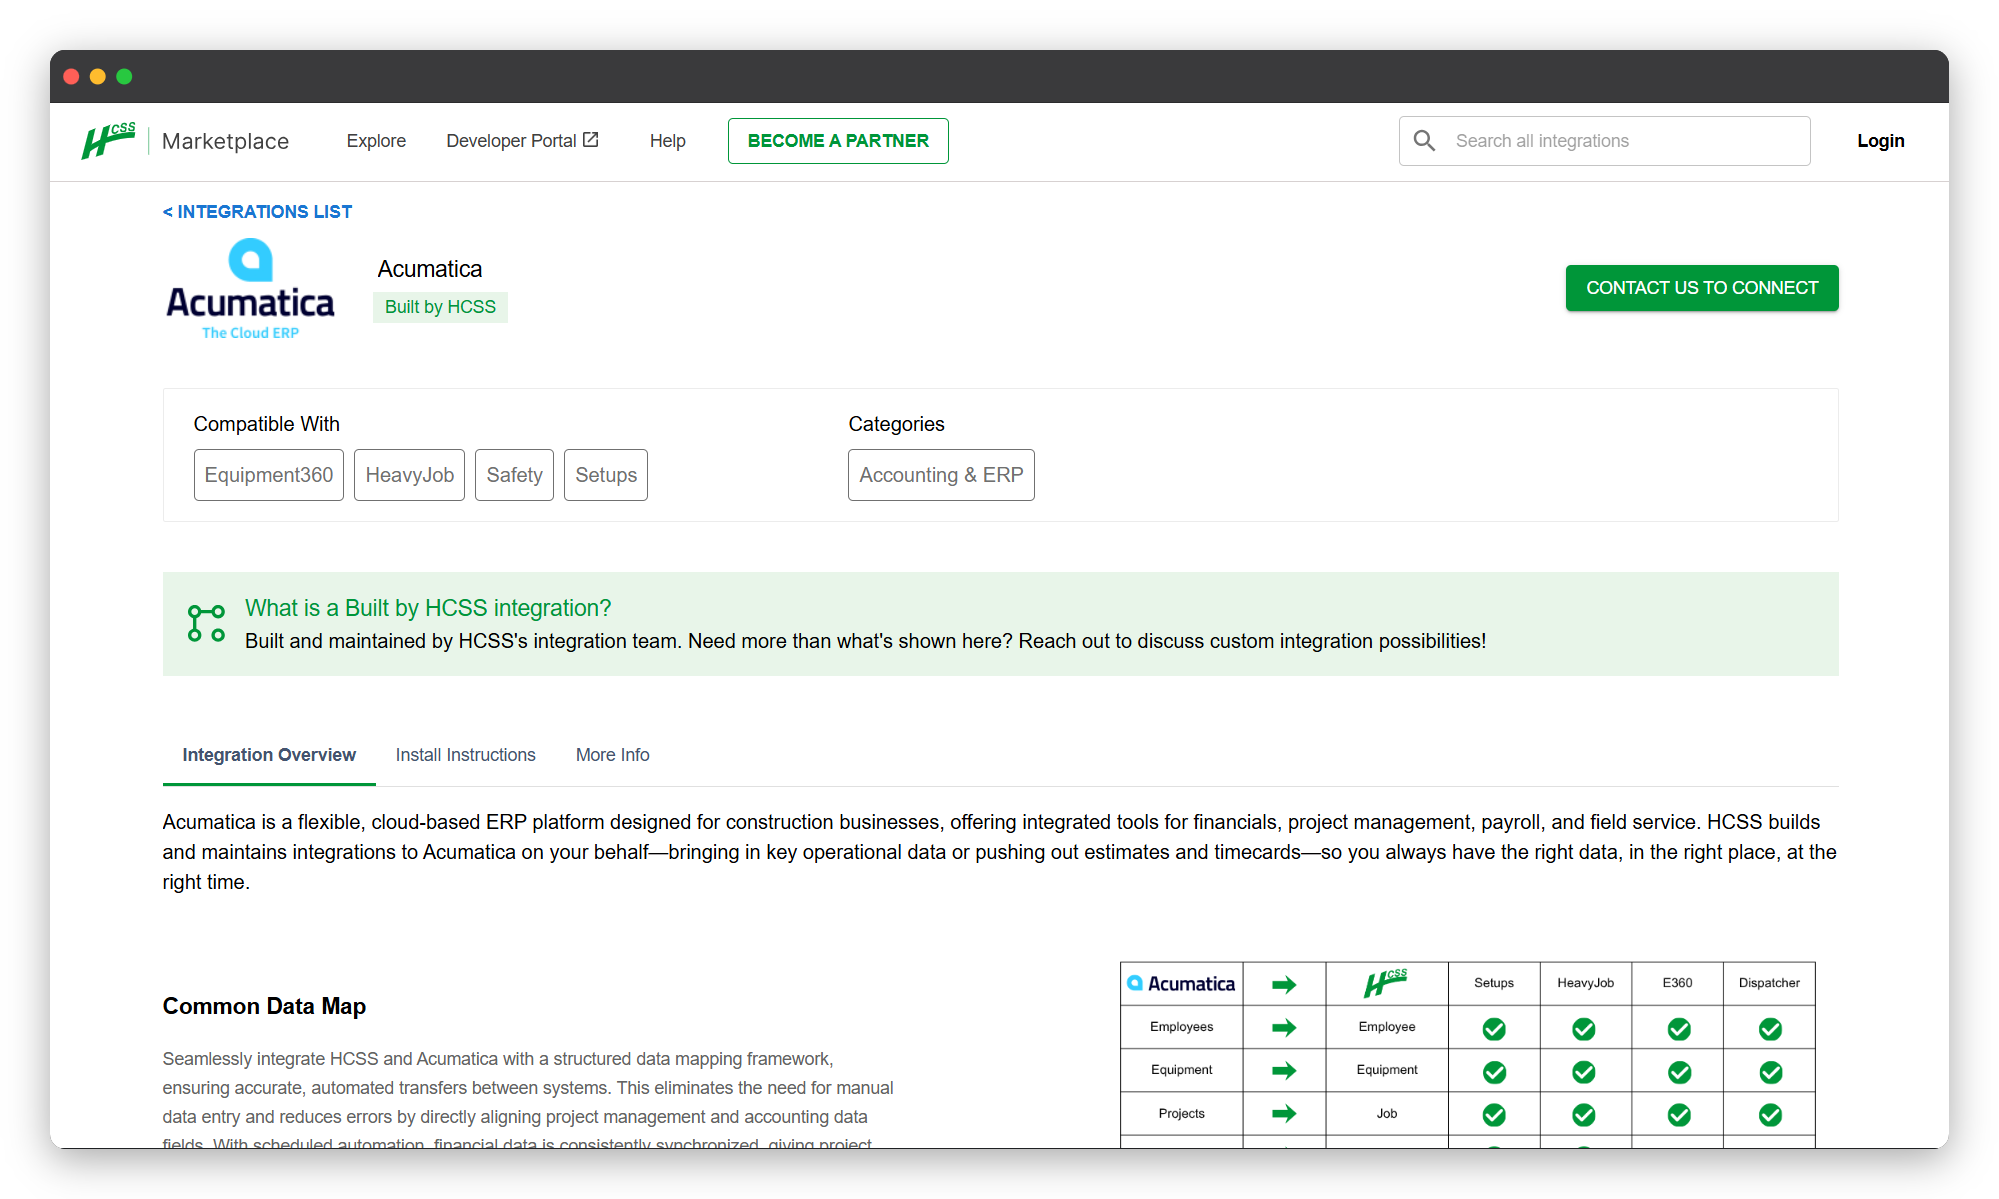Click the 'What is a Built by HCSS integration?' heading
This screenshot has width=1999, height=1199.
coord(428,608)
